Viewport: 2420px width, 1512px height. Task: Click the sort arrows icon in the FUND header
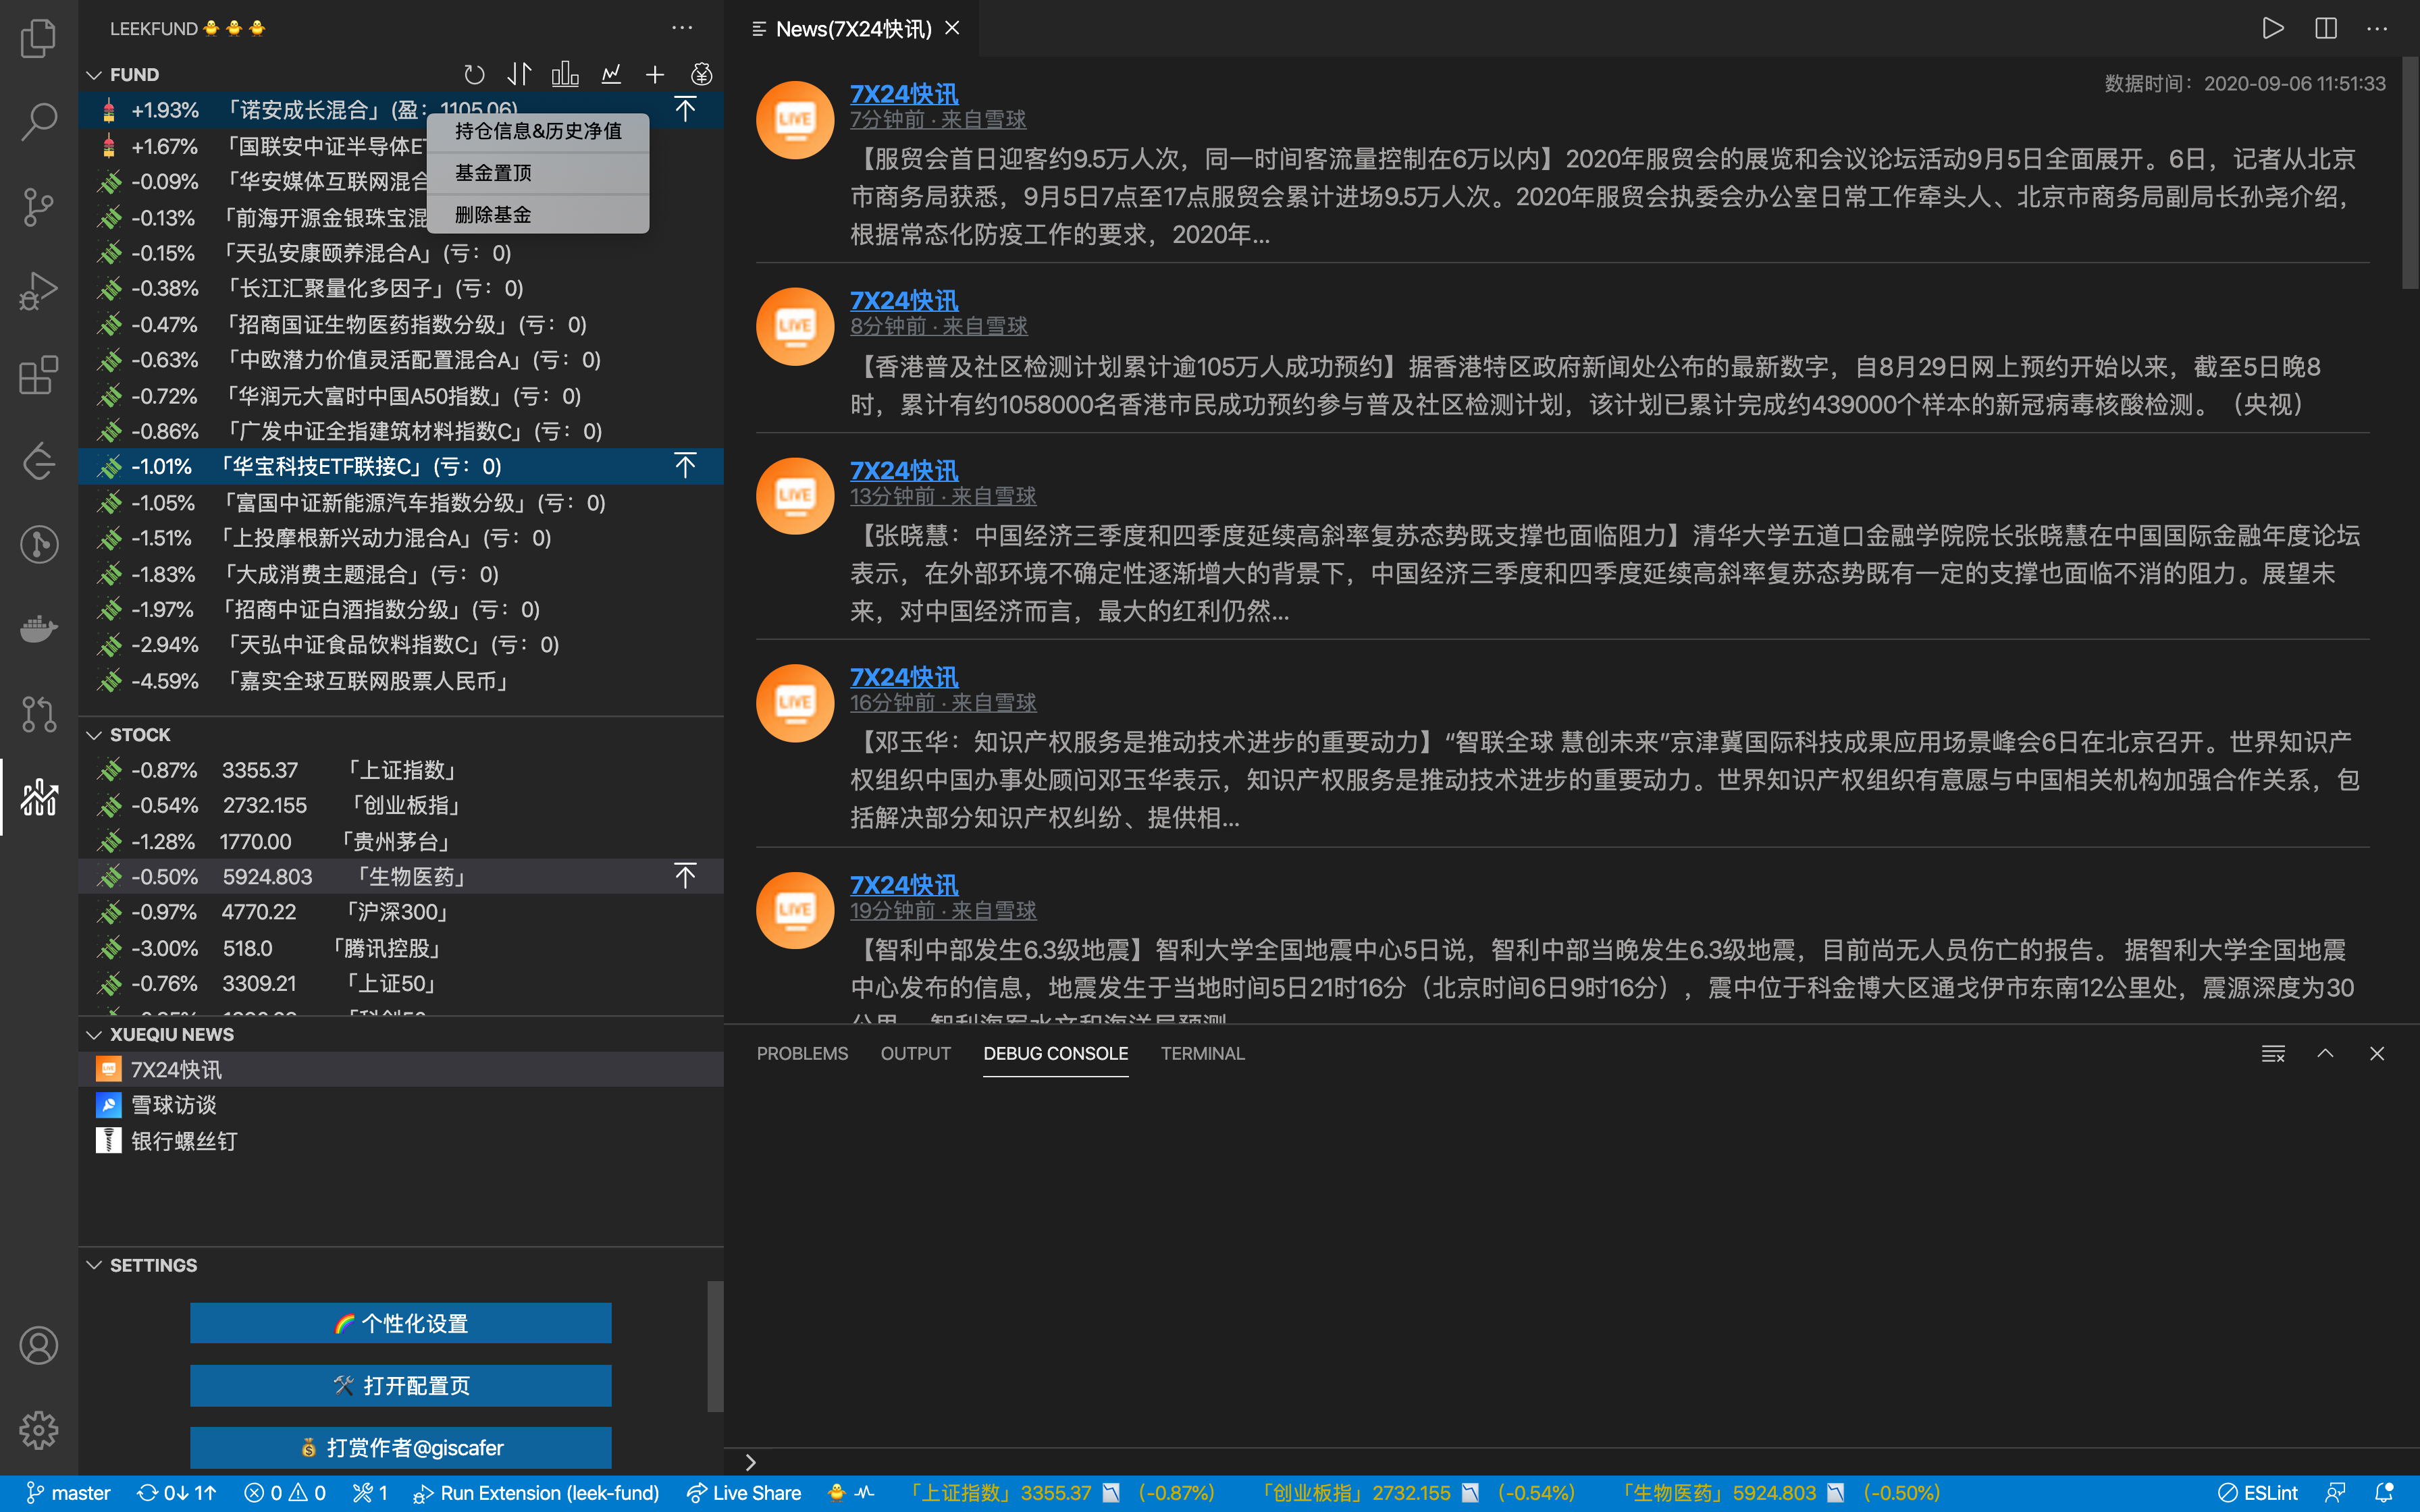tap(519, 75)
